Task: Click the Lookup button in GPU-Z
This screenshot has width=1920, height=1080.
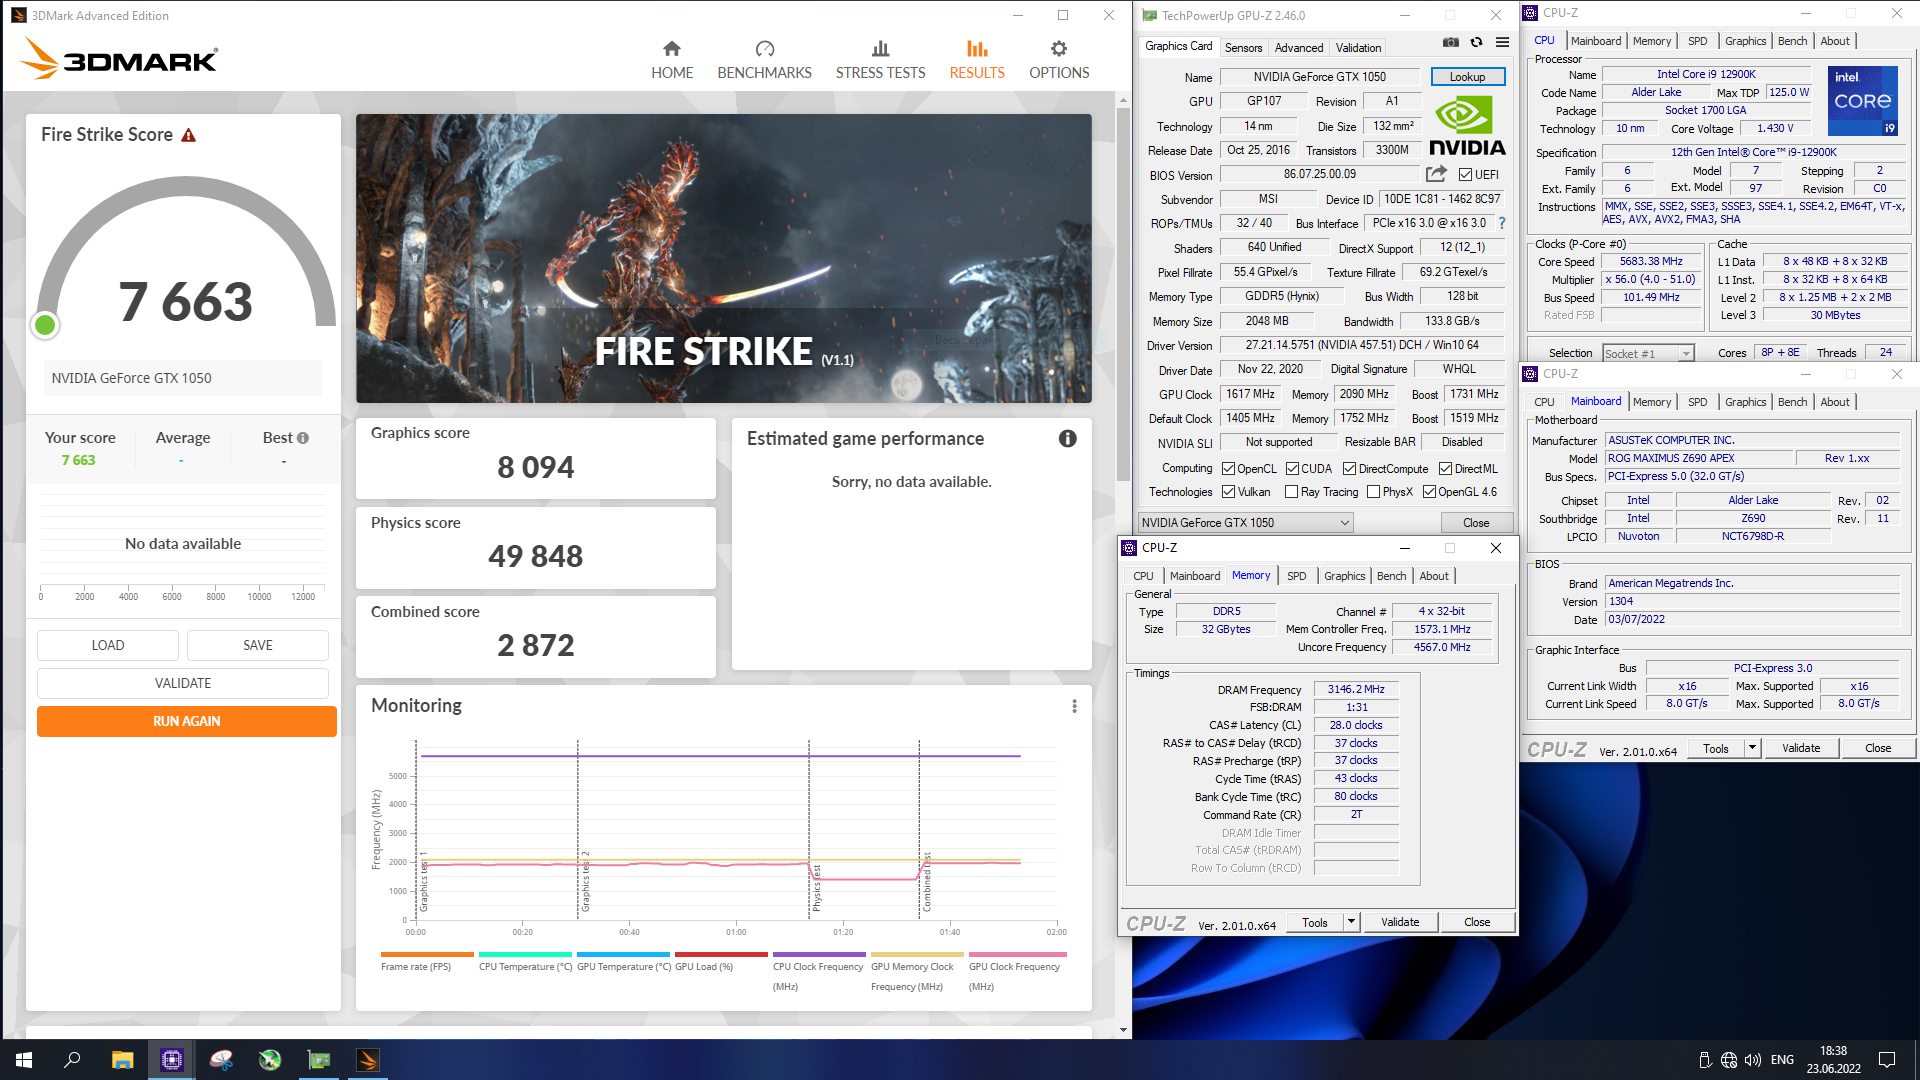Action: (1467, 77)
